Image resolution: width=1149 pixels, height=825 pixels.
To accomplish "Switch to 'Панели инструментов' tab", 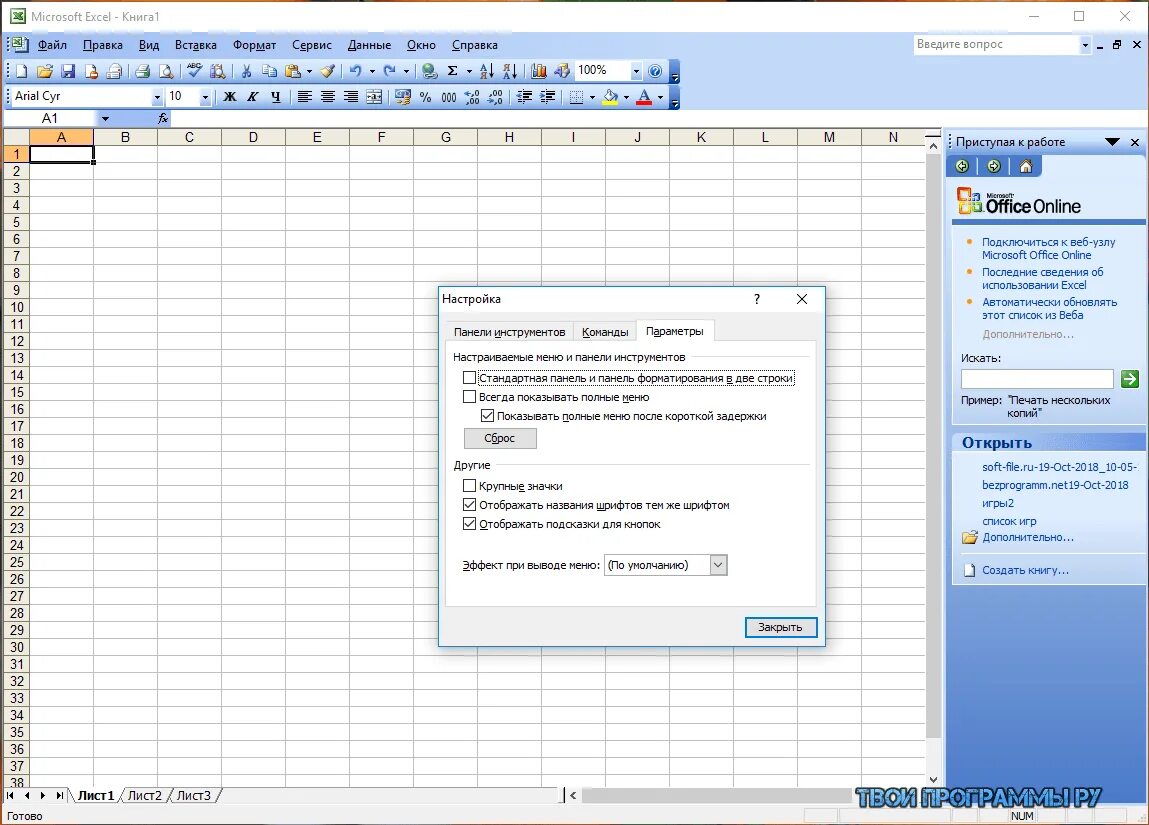I will 509,332.
